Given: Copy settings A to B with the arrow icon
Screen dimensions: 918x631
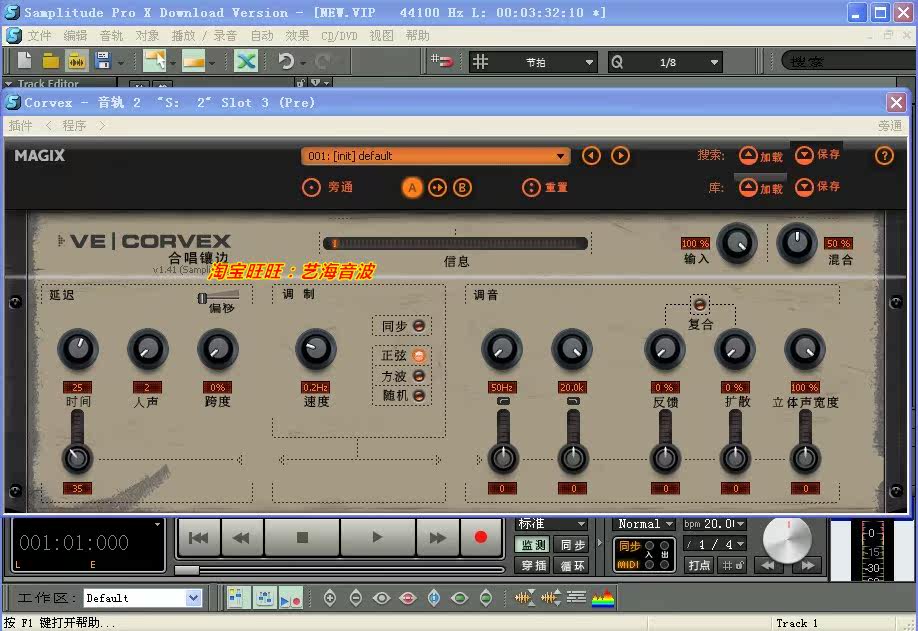Looking at the screenshot, I should coord(437,188).
